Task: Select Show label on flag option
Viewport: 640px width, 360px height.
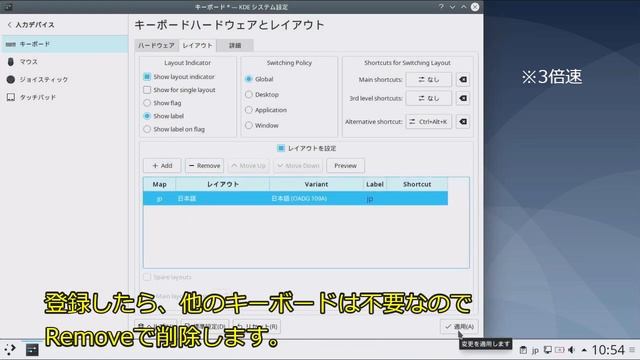Action: point(147,129)
